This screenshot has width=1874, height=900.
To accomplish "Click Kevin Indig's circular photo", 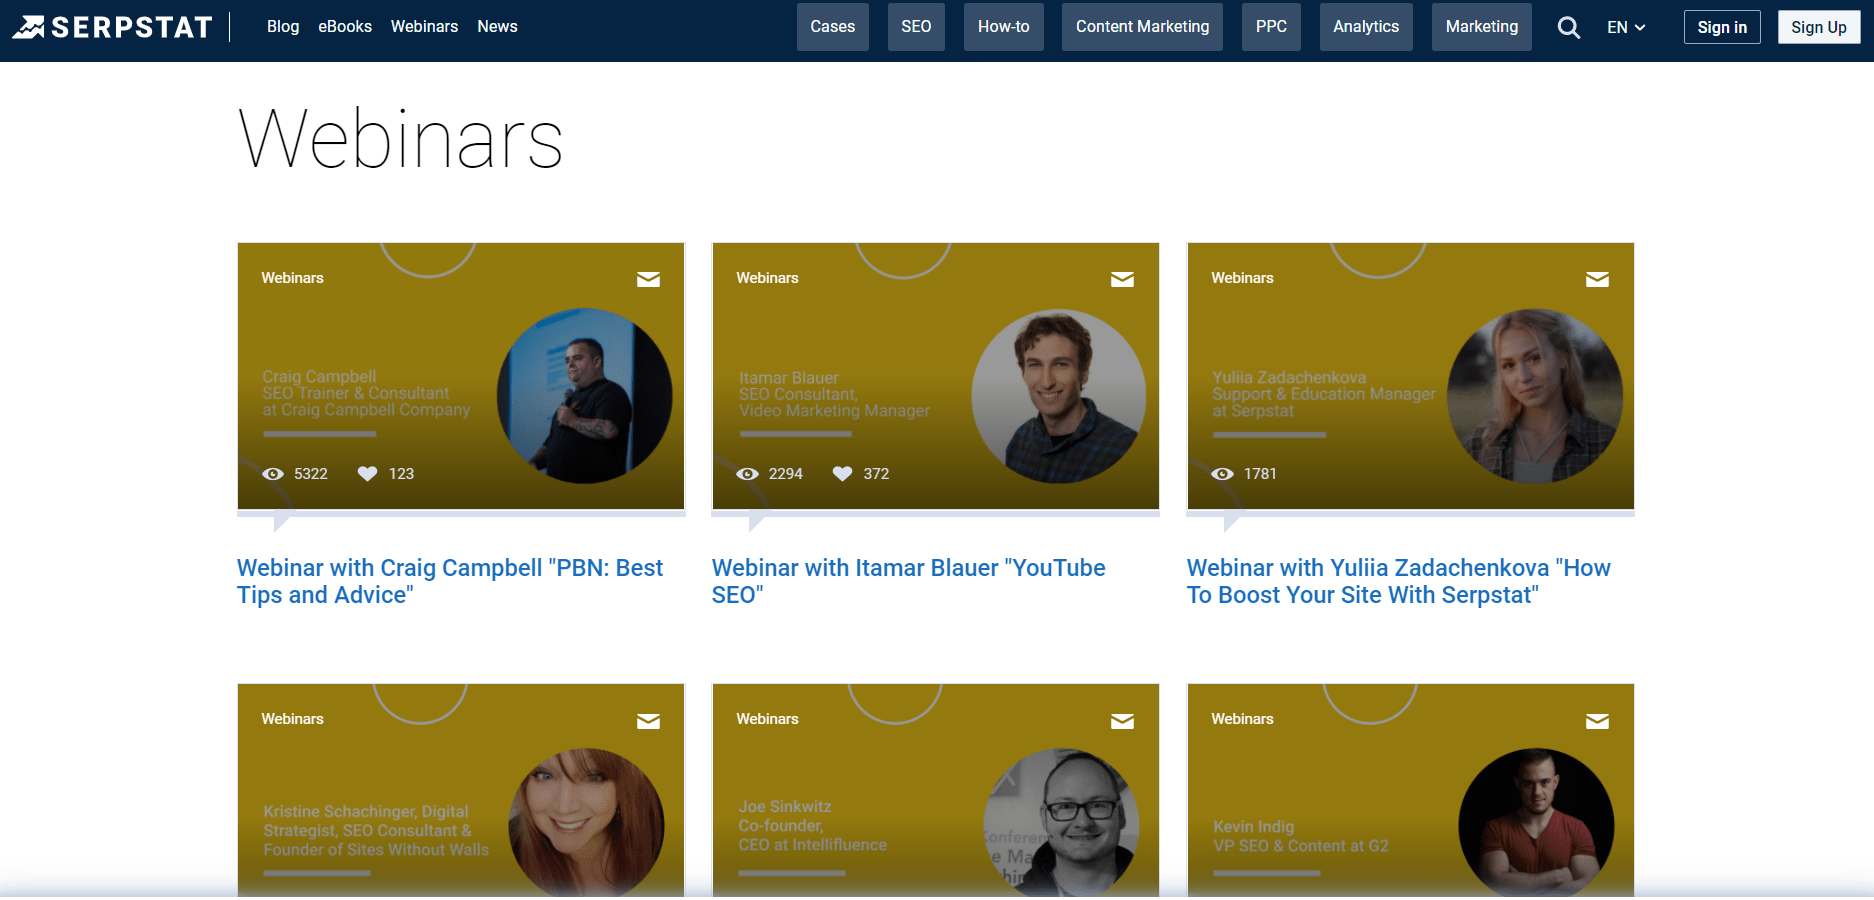I will tap(1536, 822).
